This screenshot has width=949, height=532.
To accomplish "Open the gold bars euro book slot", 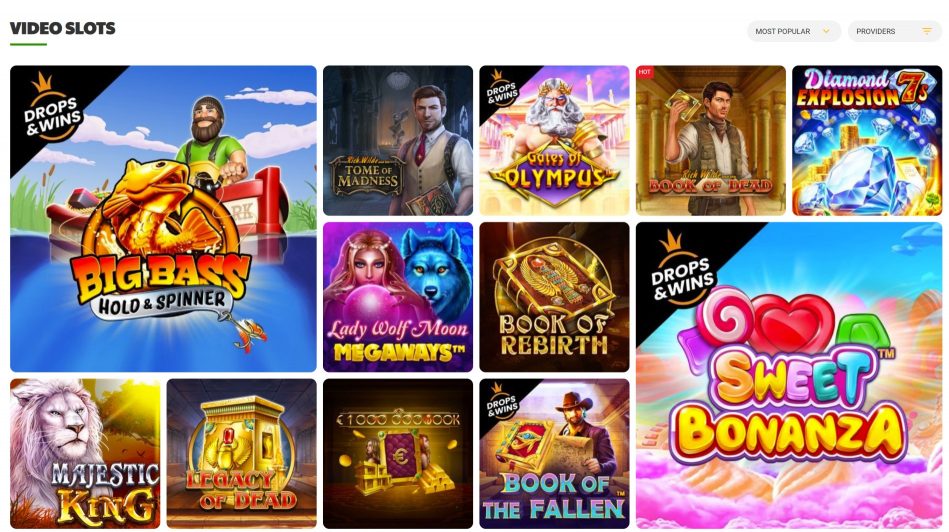I will [x=398, y=453].
